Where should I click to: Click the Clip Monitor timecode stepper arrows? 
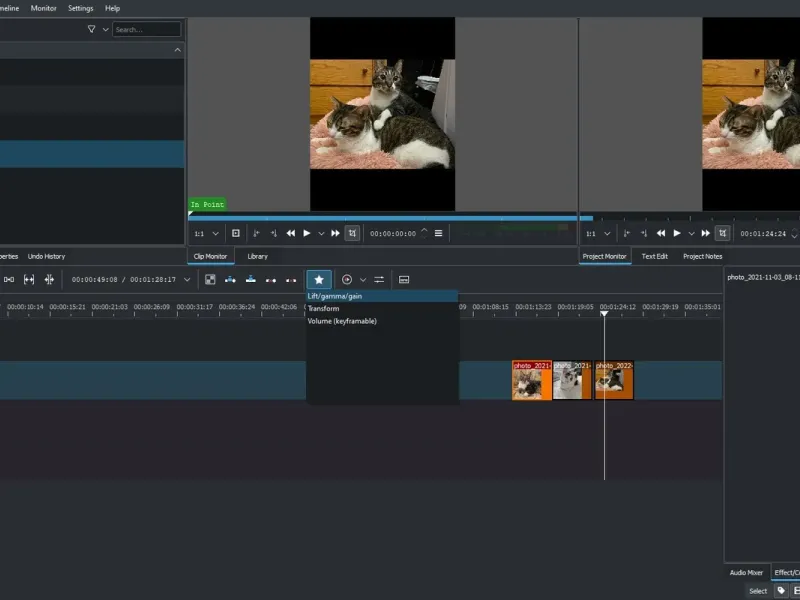pyautogui.click(x=424, y=233)
